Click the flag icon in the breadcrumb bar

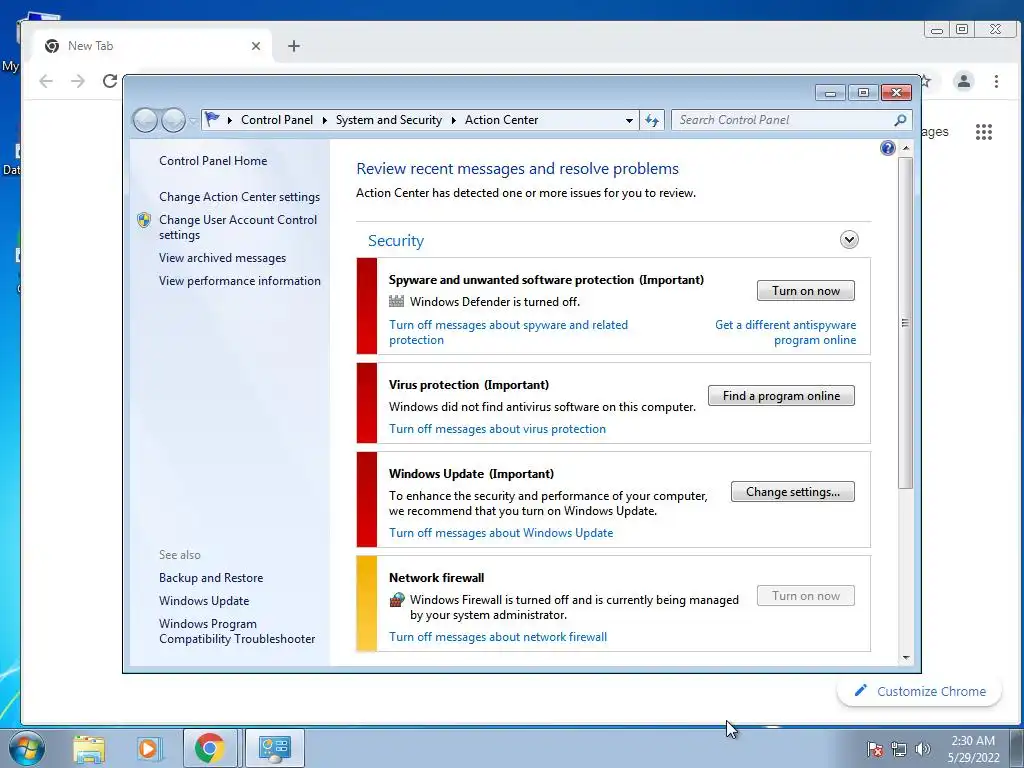[212, 120]
